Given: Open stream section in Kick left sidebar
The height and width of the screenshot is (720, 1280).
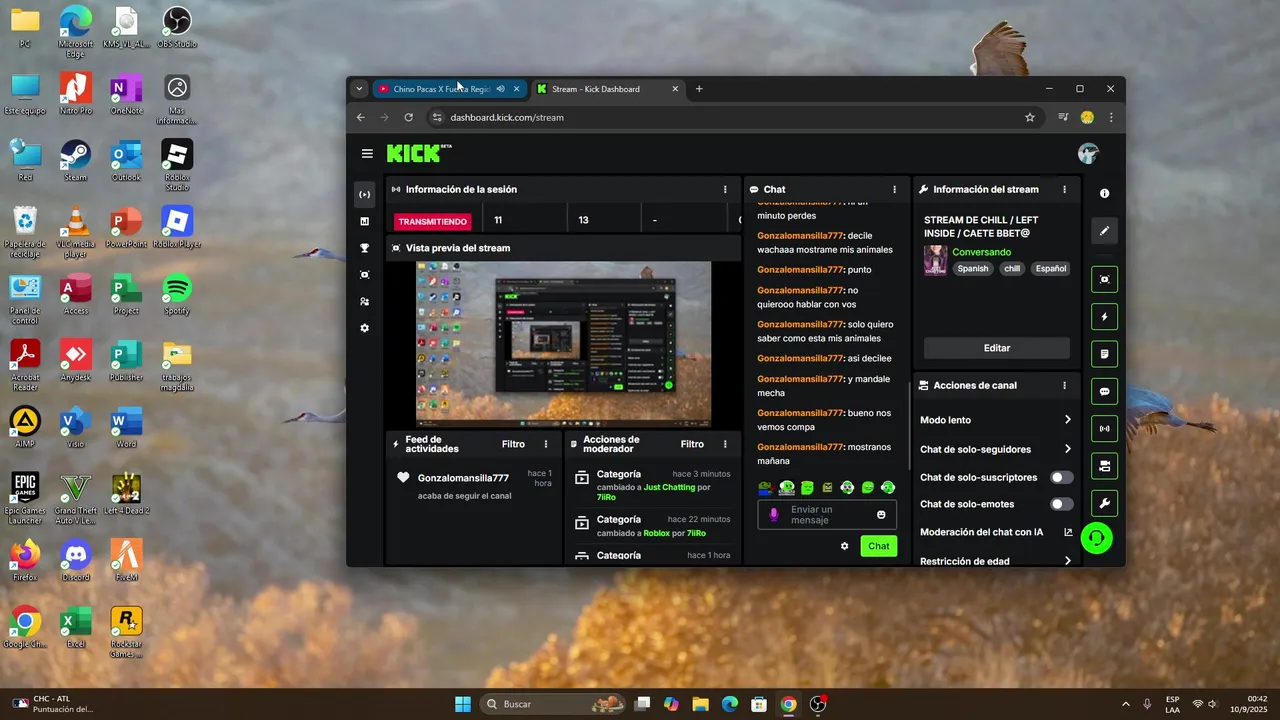Looking at the screenshot, I should (364, 194).
